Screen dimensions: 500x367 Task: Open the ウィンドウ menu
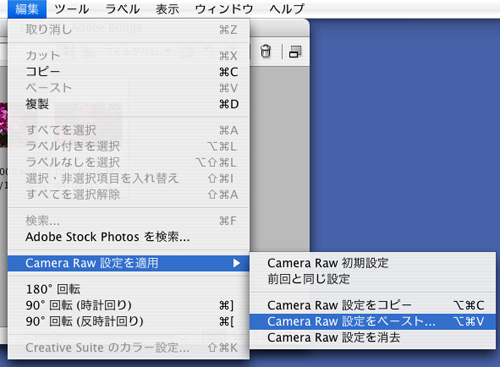click(x=224, y=9)
